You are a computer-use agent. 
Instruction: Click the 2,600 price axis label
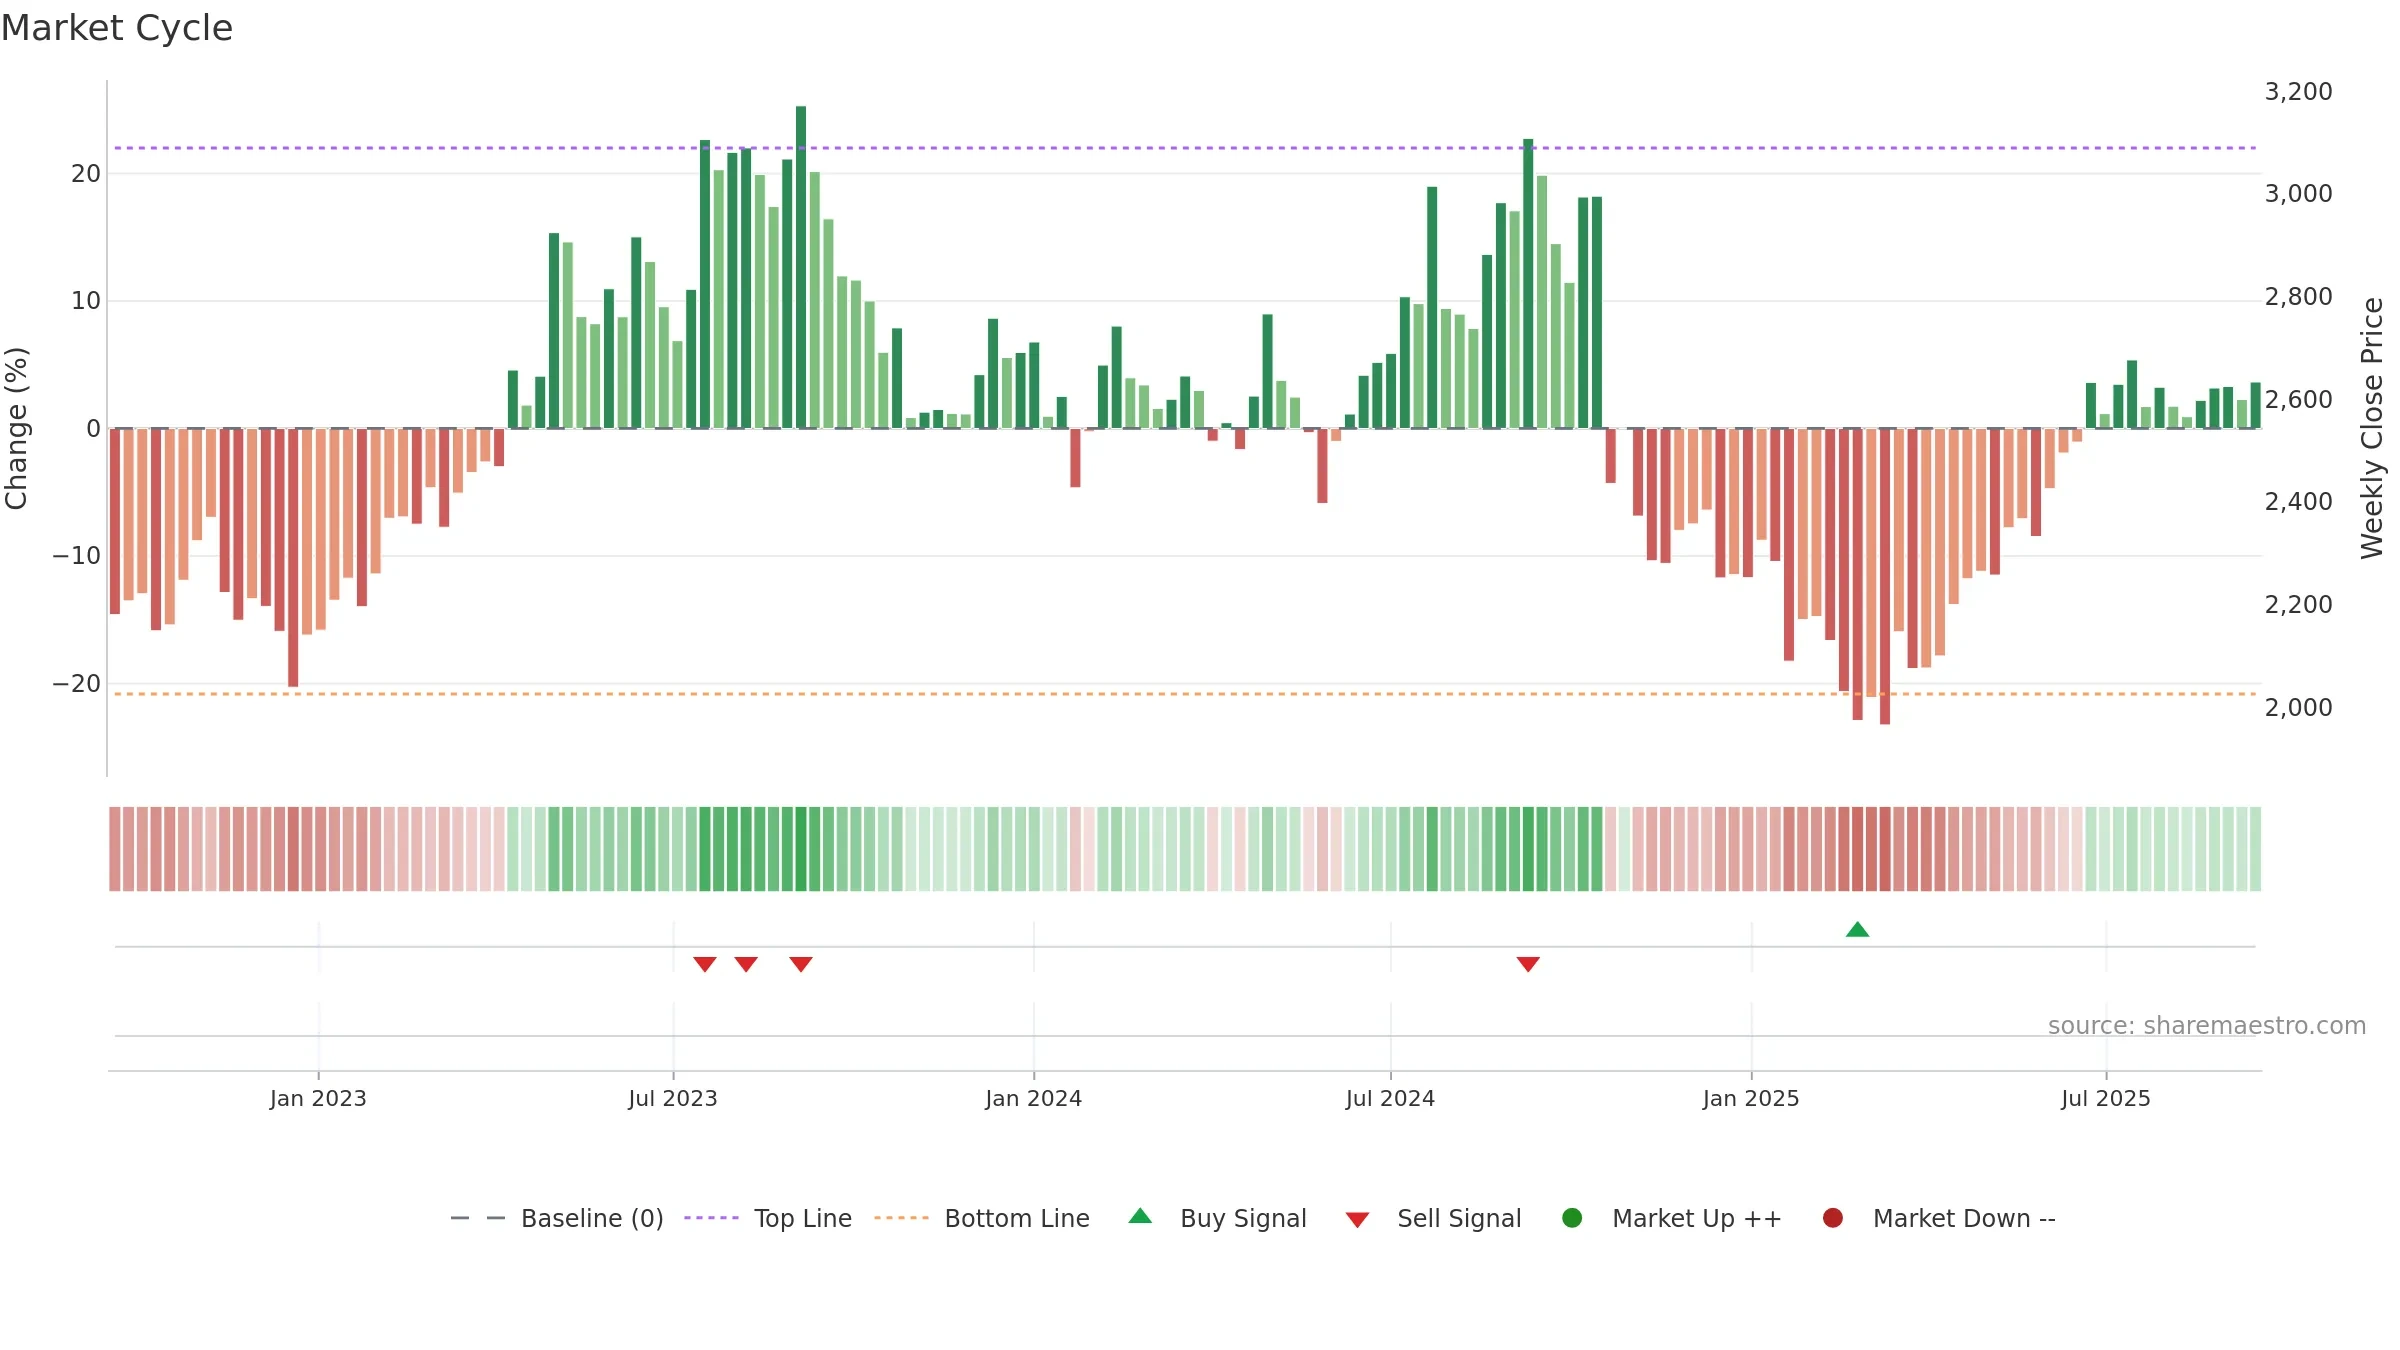pyautogui.click(x=2298, y=400)
